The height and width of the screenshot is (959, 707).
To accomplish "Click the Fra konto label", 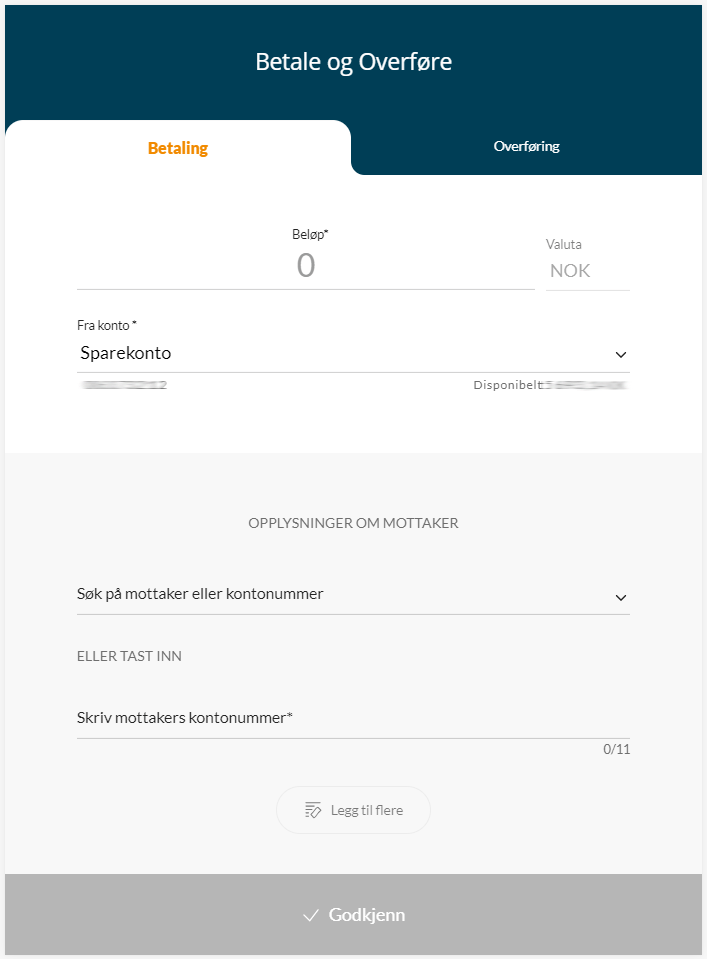I will click(106, 326).
